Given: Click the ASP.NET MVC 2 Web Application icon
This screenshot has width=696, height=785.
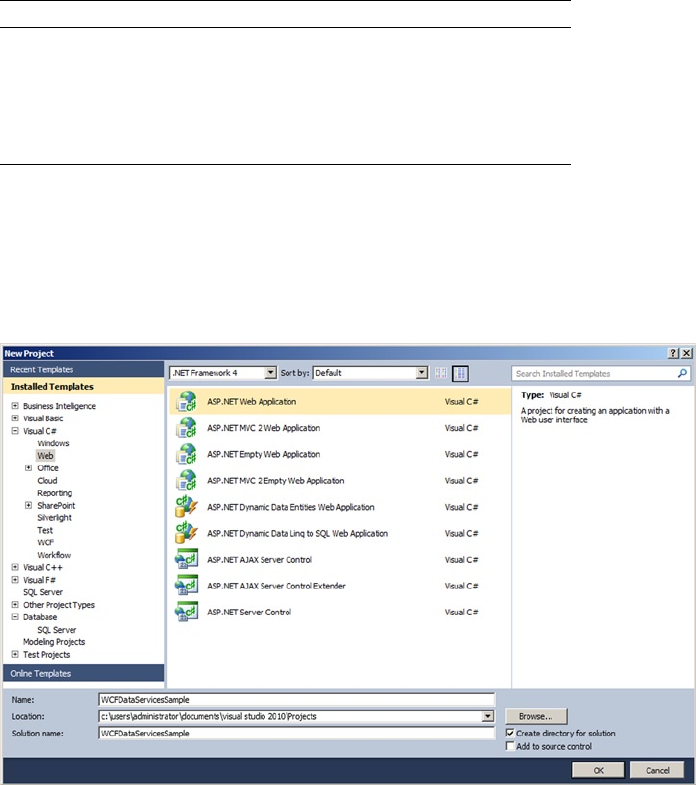Looking at the screenshot, I should 186,428.
